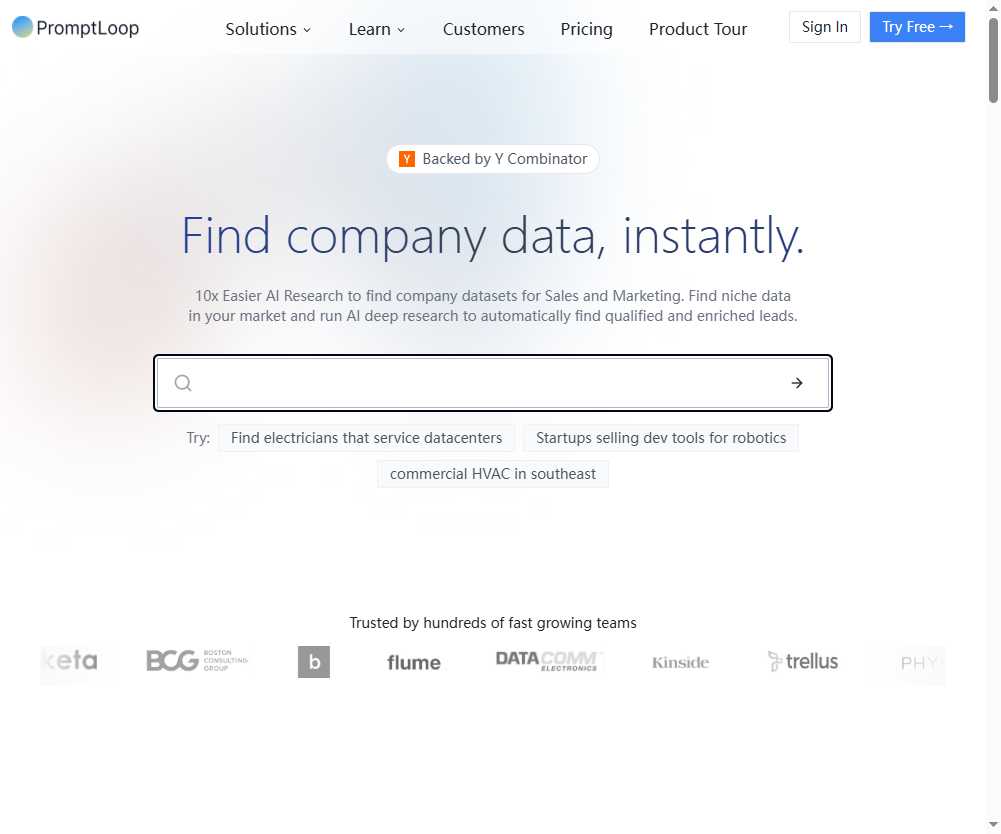Click the trellus logo

click(x=803, y=661)
